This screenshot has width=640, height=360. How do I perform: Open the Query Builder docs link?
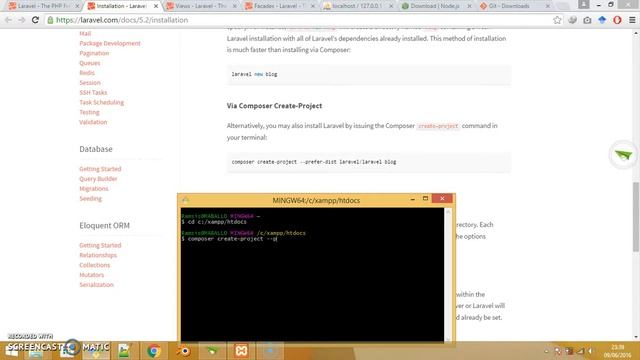[98, 178]
